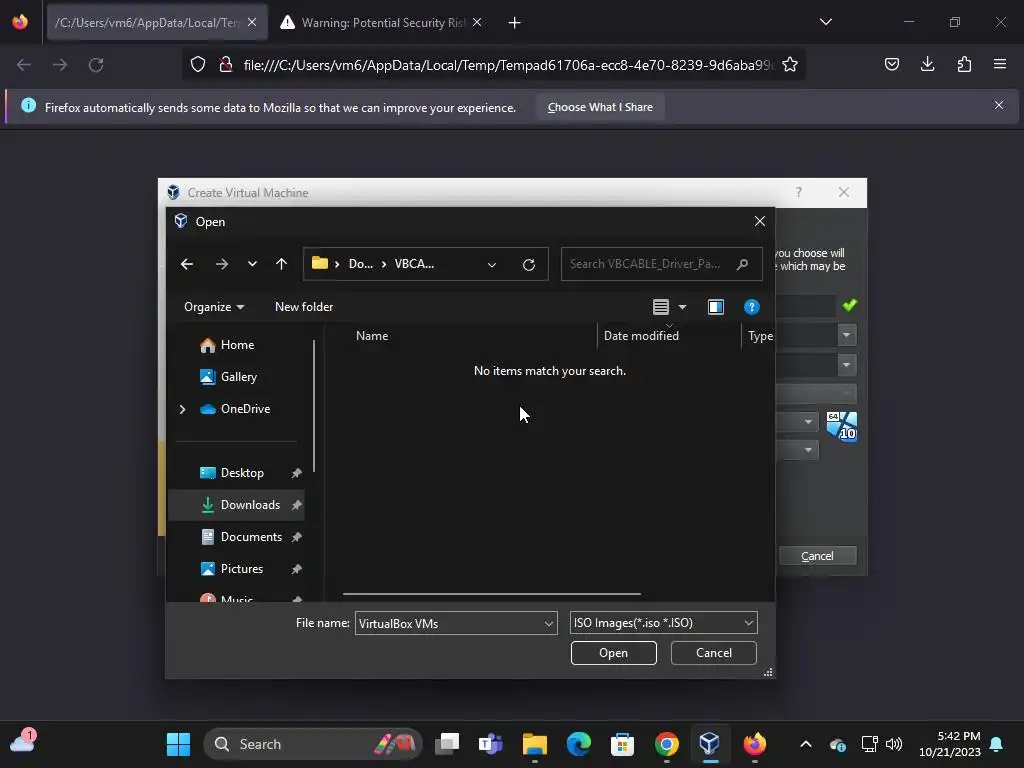Sort by the Name column
The image size is (1024, 768).
[372, 336]
